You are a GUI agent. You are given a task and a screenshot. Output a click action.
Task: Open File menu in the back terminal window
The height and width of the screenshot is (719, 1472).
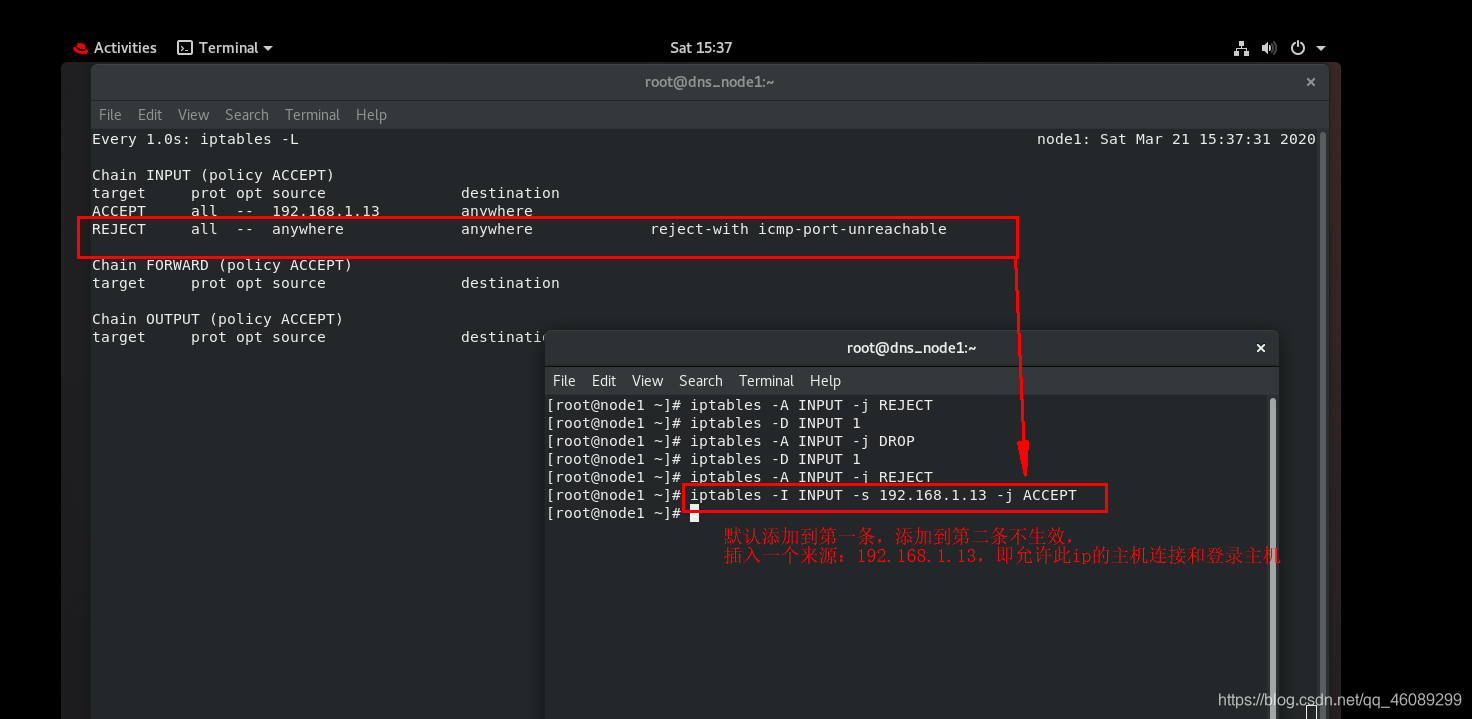click(110, 115)
